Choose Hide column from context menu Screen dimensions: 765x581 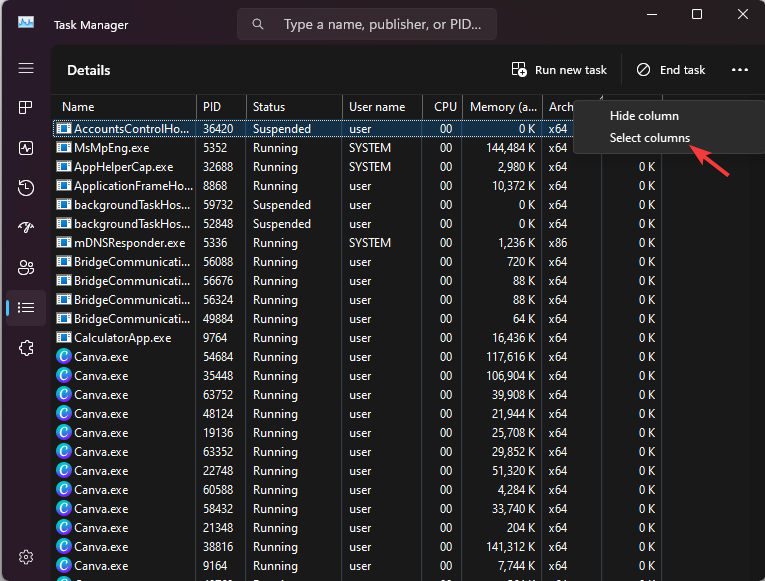point(644,116)
